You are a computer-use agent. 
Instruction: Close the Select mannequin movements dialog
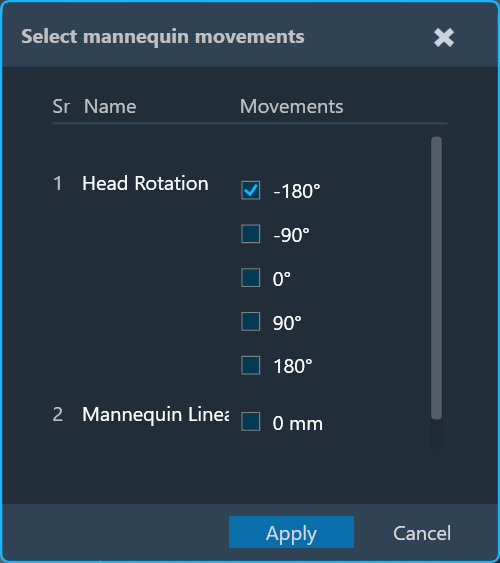[444, 37]
